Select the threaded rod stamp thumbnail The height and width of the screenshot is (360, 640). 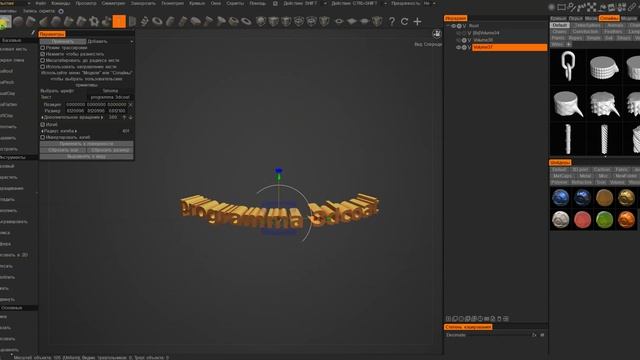(604, 139)
